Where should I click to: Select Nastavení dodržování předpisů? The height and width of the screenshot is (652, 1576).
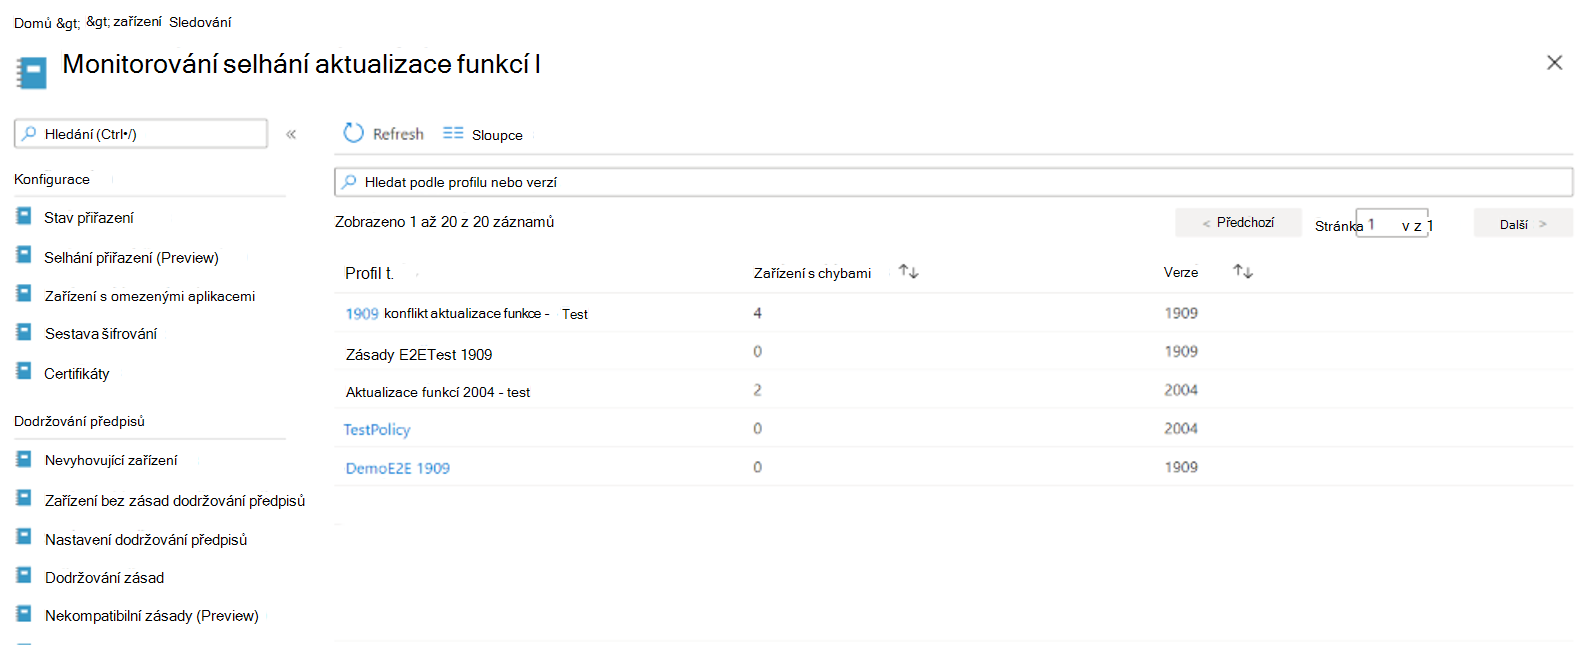tap(146, 540)
